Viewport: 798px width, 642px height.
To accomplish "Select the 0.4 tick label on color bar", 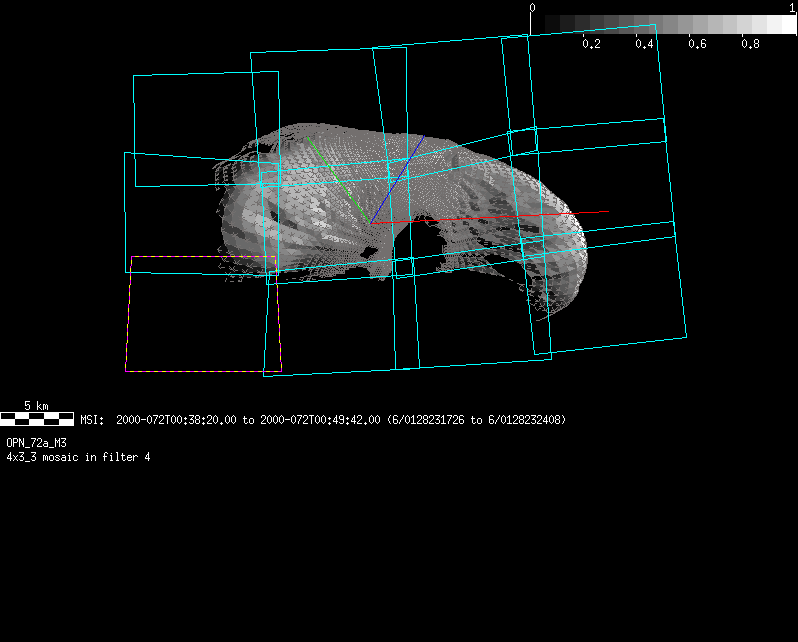I will click(x=644, y=44).
